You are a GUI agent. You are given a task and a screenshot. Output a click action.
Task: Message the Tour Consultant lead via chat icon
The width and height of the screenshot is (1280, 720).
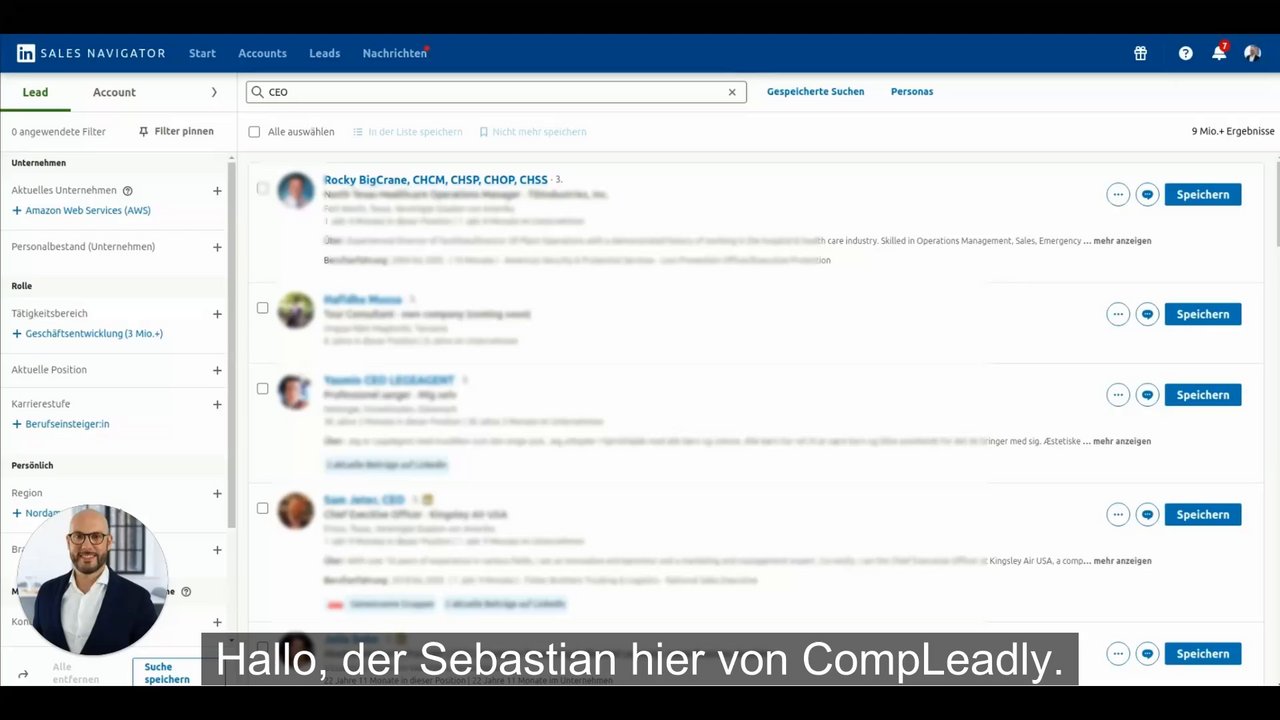pos(1147,314)
